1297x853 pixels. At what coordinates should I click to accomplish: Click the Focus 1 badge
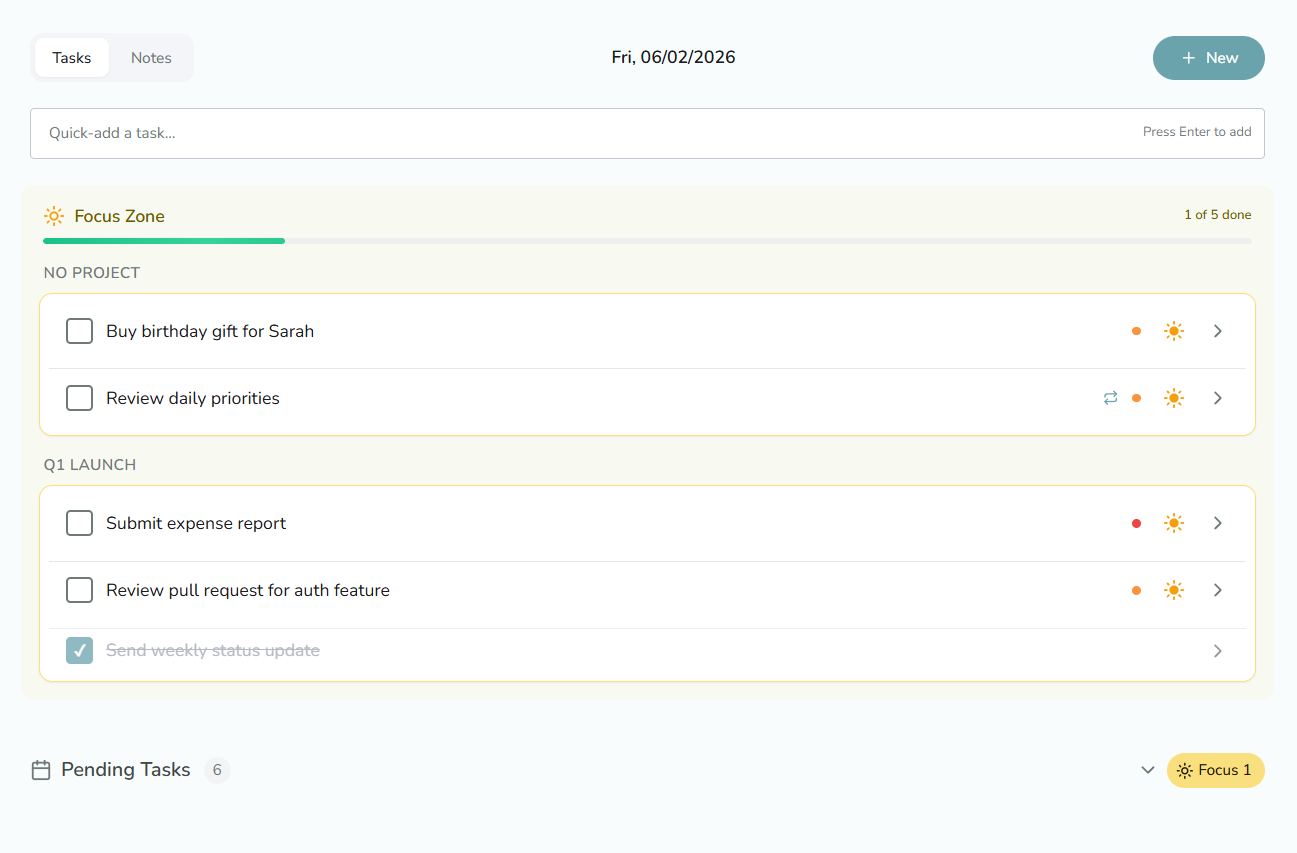coord(1215,770)
